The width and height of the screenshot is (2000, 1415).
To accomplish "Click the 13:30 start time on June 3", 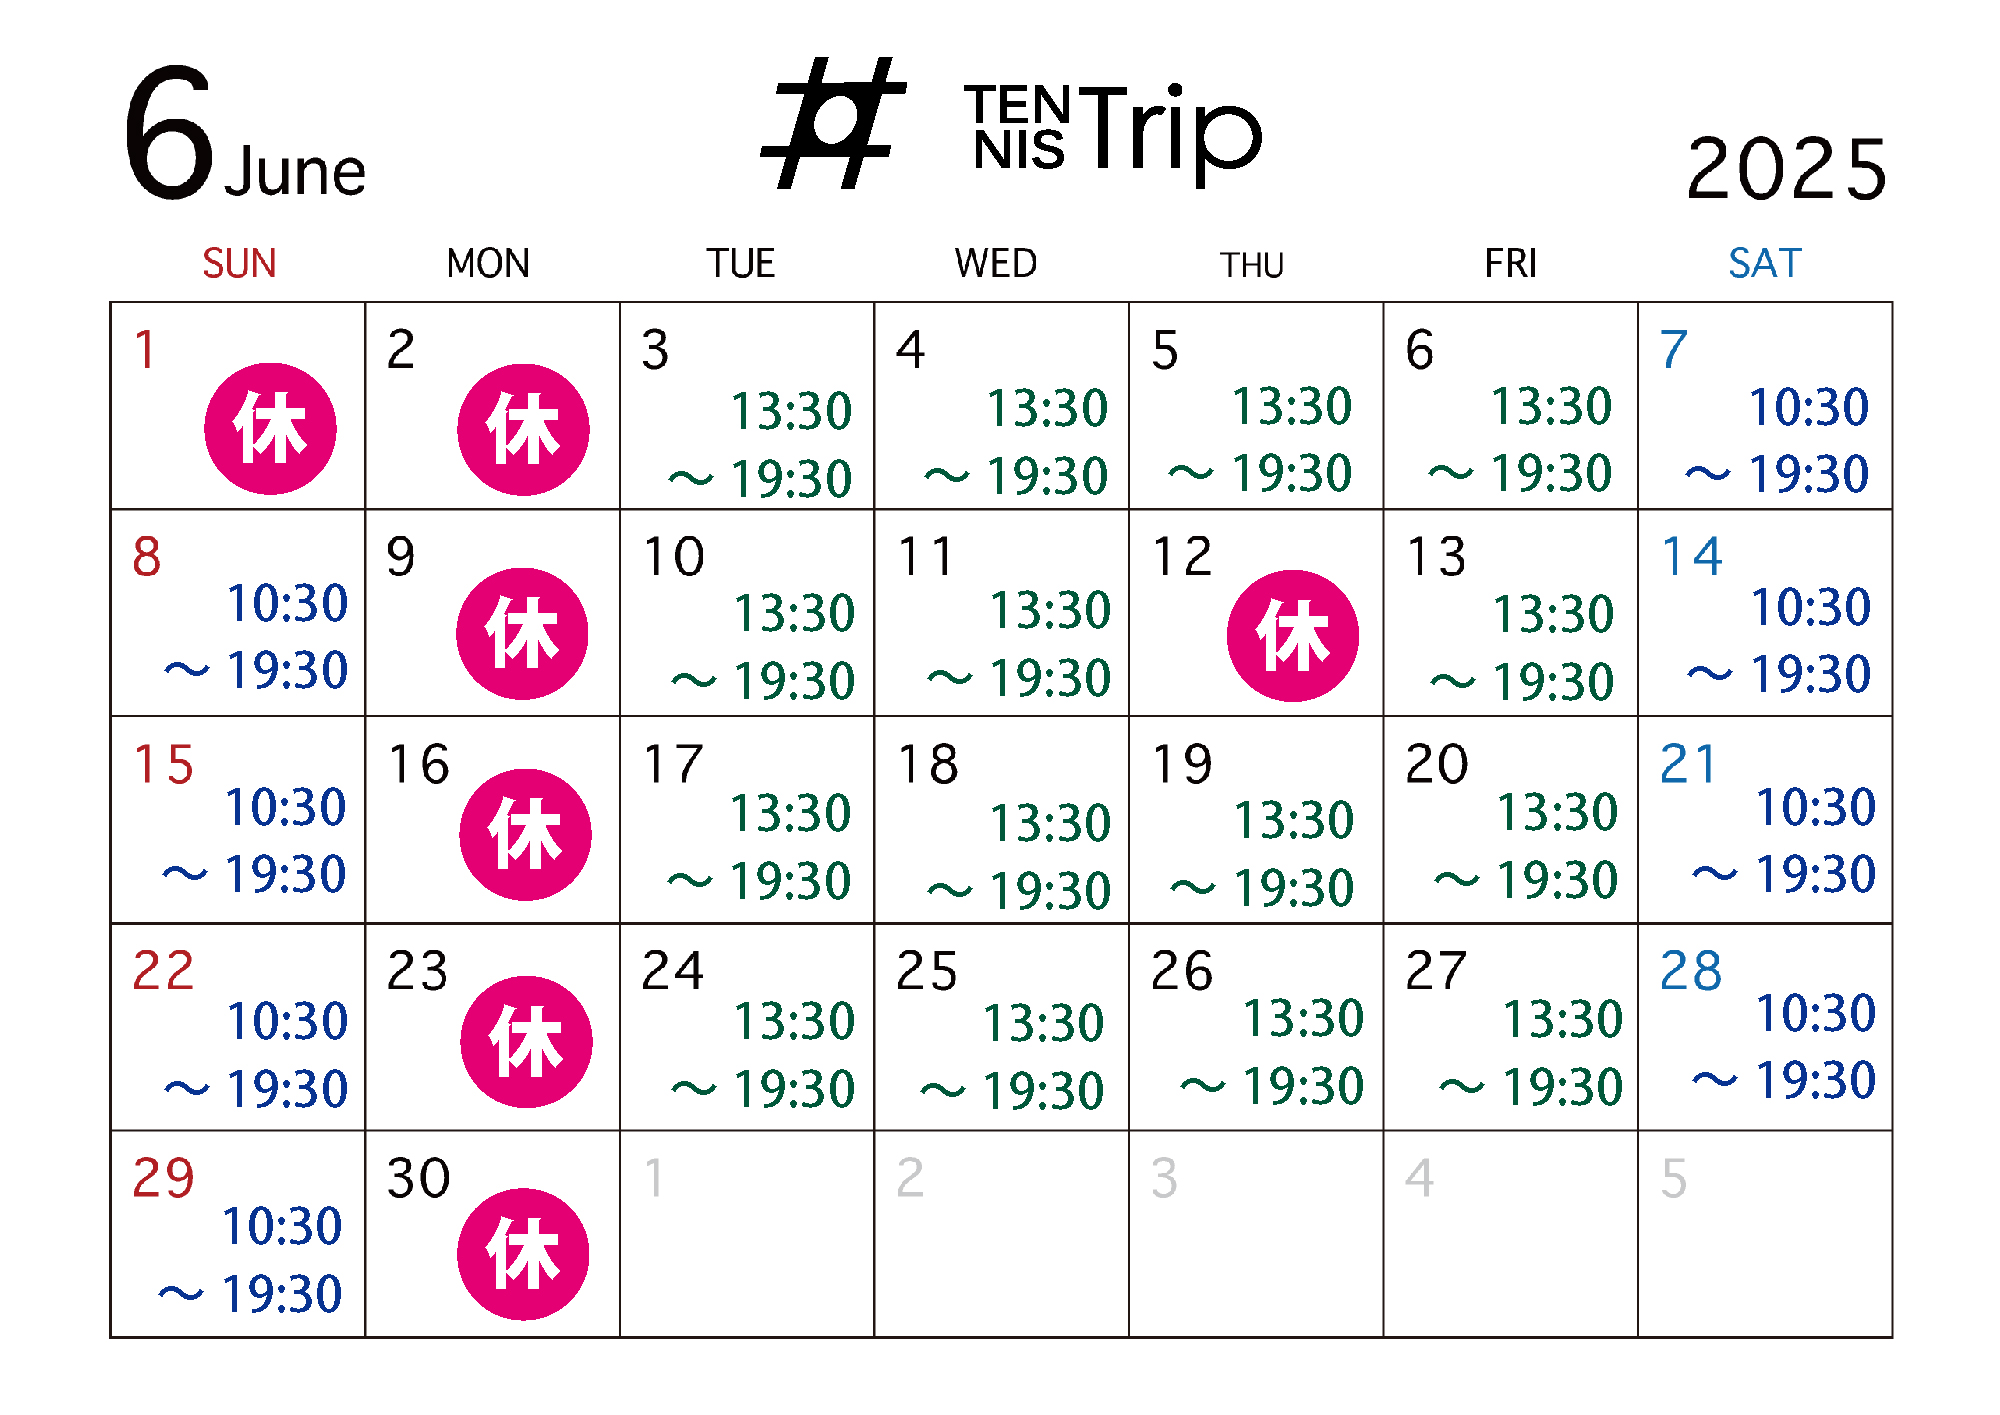I will click(790, 411).
